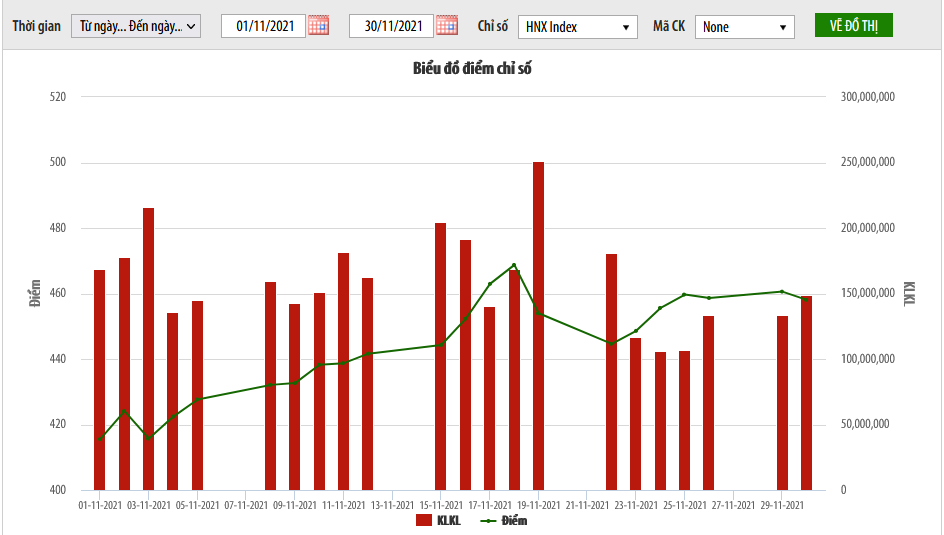Screen dimensions: 944x535
Task: Click the red KLKL legend swatch
Action: (423, 520)
